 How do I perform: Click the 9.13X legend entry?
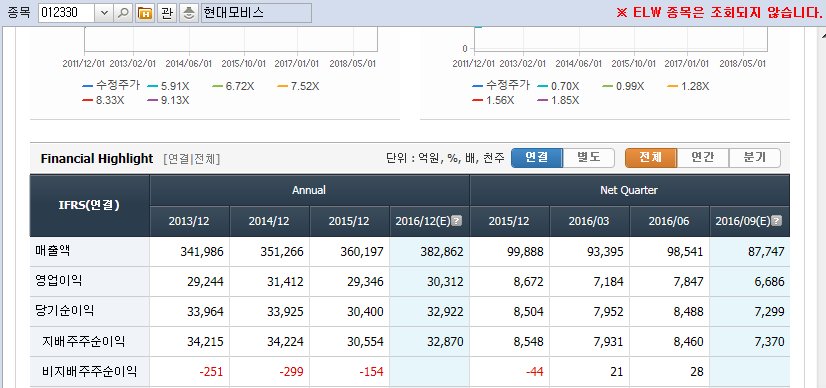click(168, 100)
